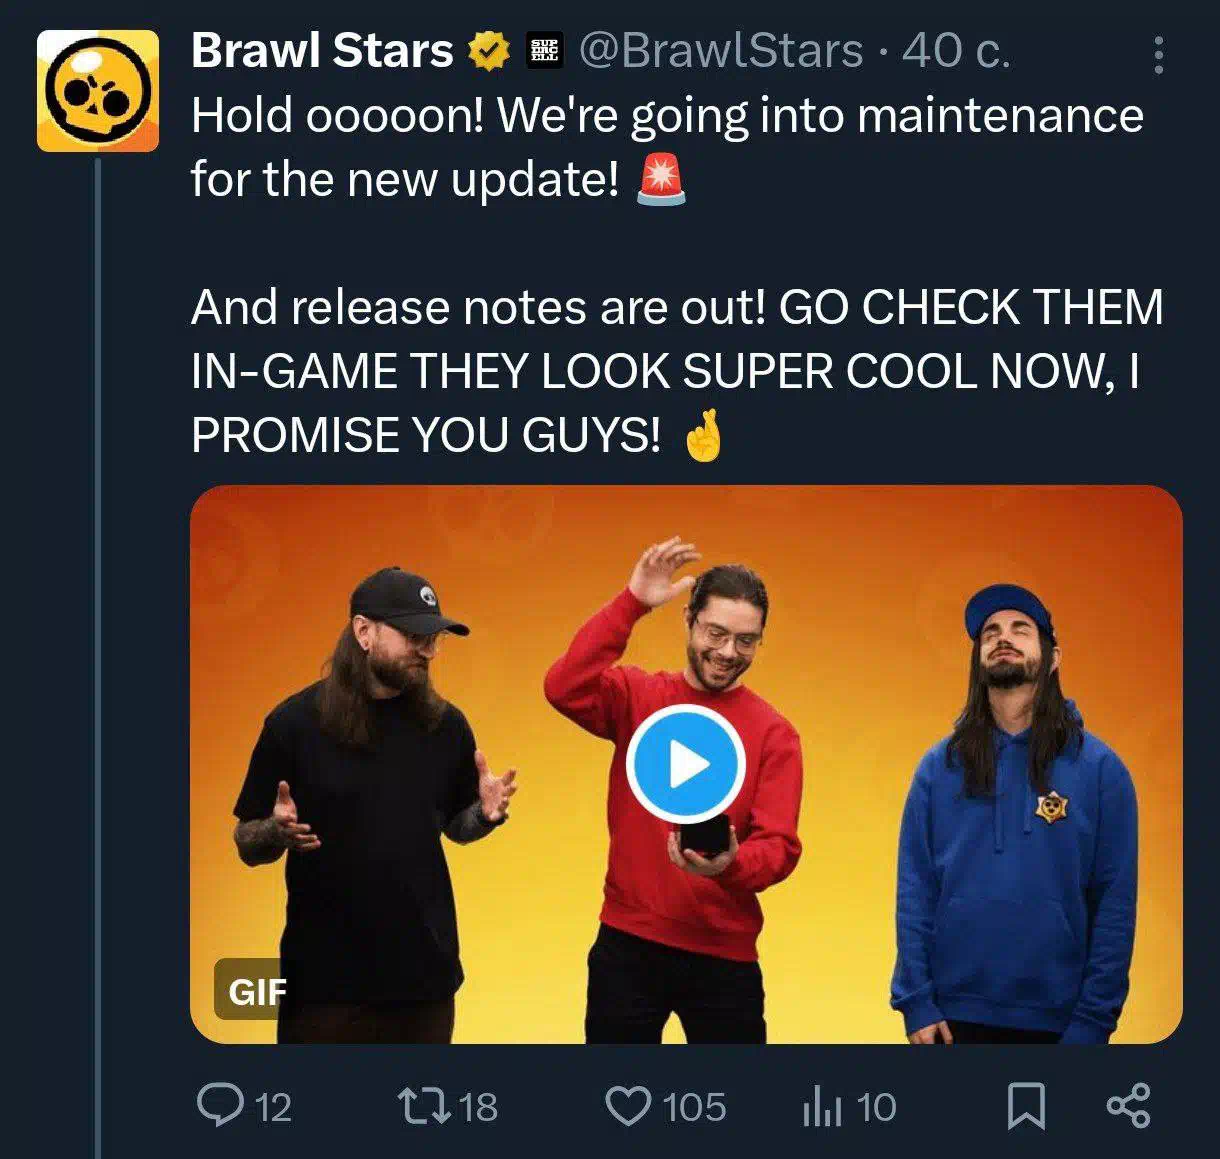Image resolution: width=1220 pixels, height=1159 pixels.
Task: View tweet analytics bar chart icon
Action: tap(822, 1106)
